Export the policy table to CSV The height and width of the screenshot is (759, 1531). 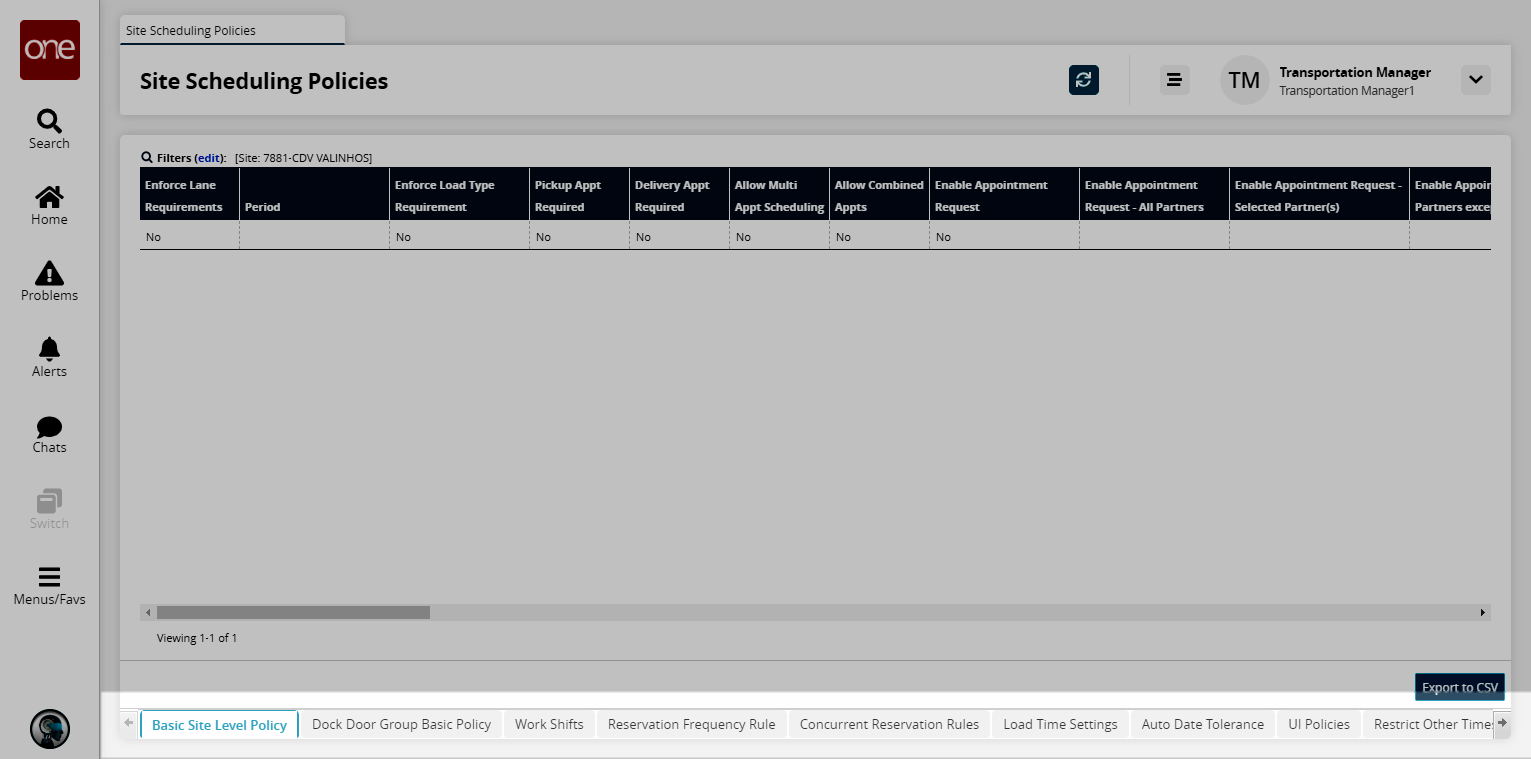1460,687
